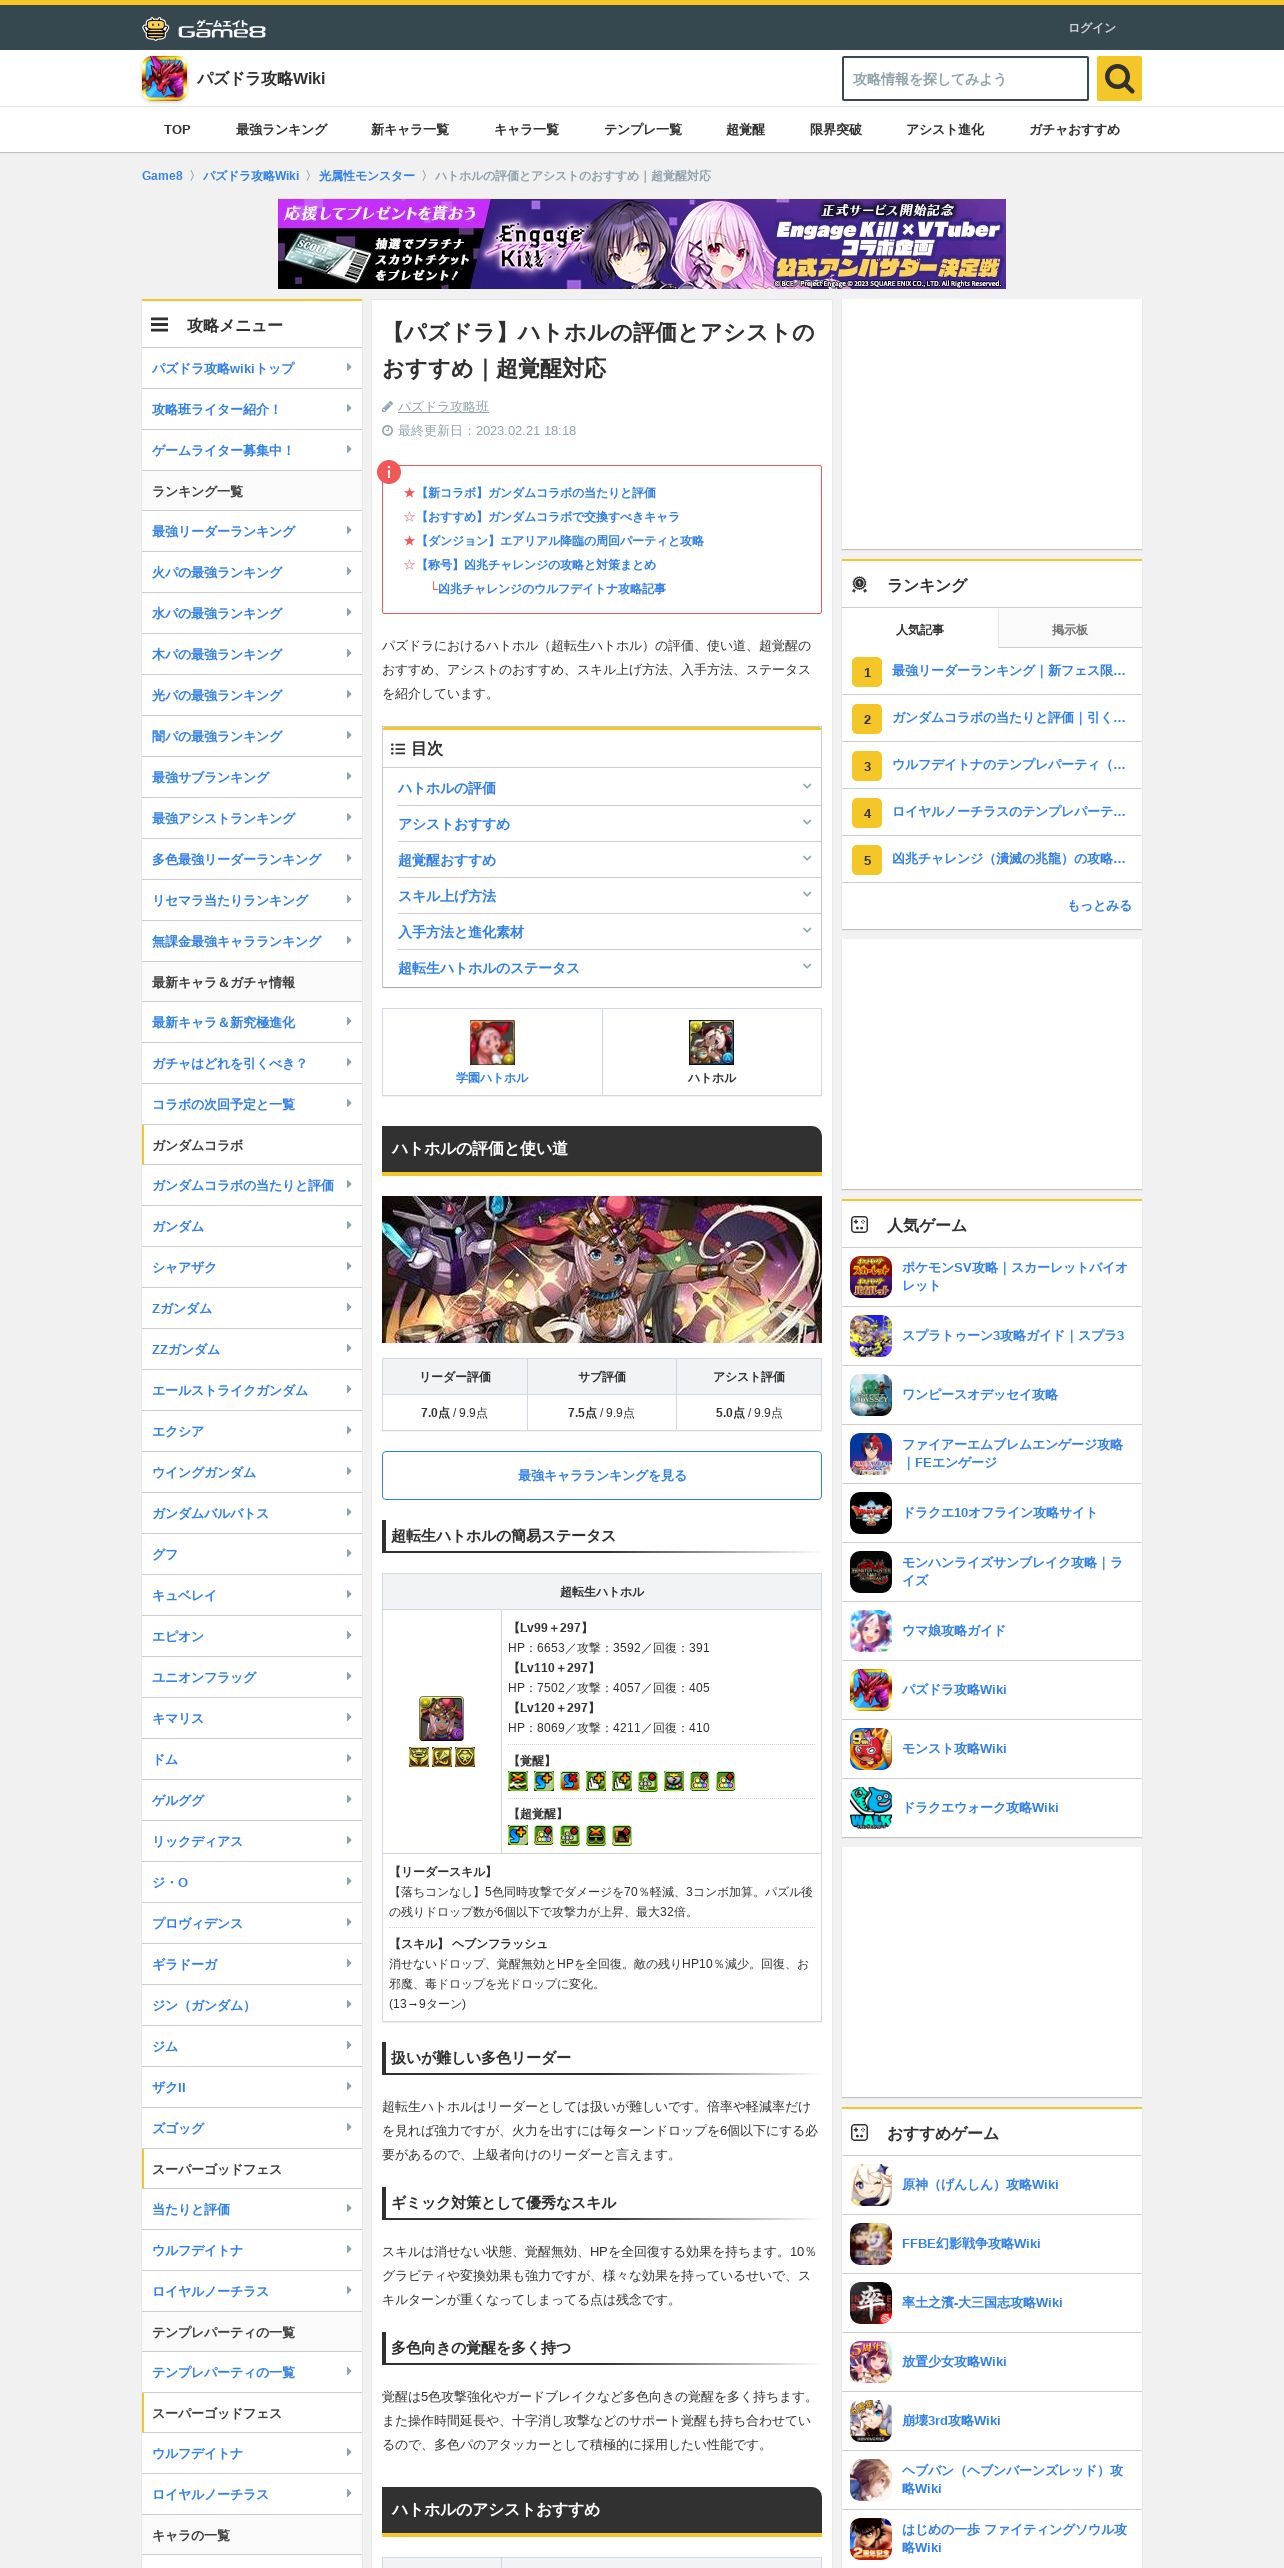Click the Engage Kill VTuber banner

point(642,244)
